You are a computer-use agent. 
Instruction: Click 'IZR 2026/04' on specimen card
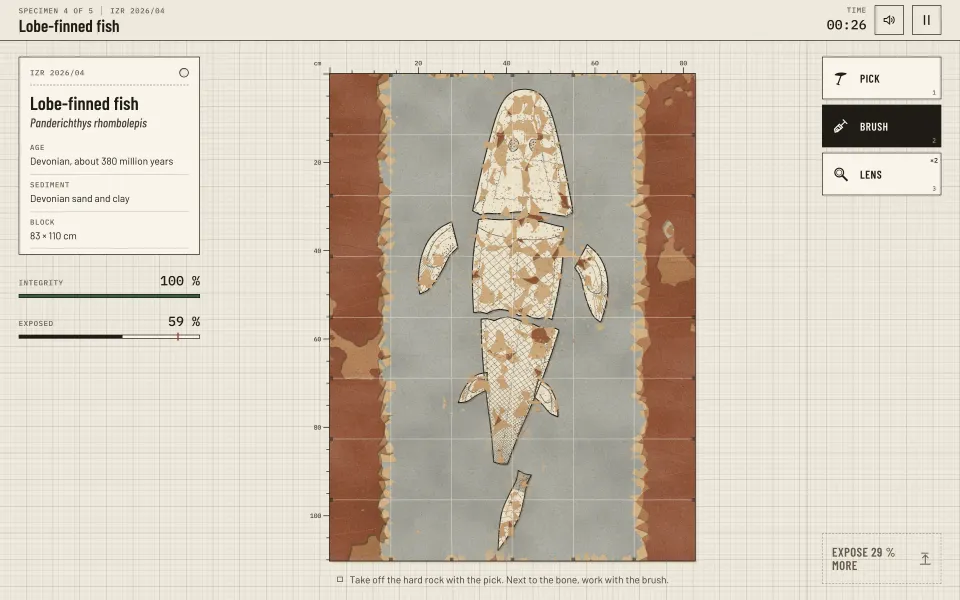pos(58,73)
